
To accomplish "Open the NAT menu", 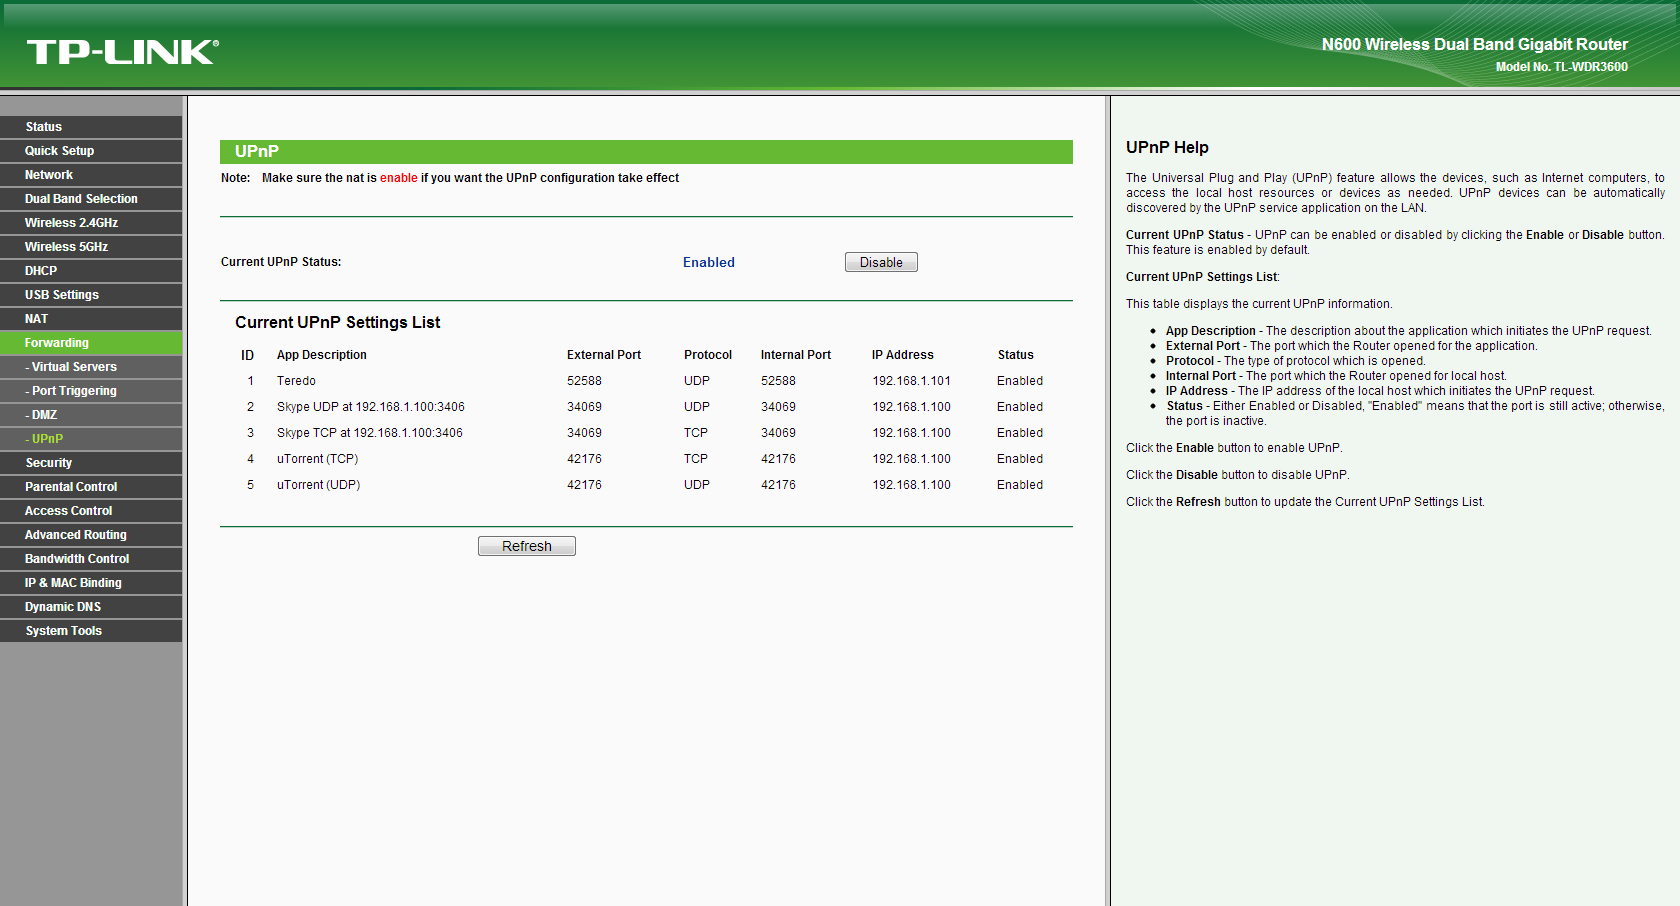I will tap(91, 319).
